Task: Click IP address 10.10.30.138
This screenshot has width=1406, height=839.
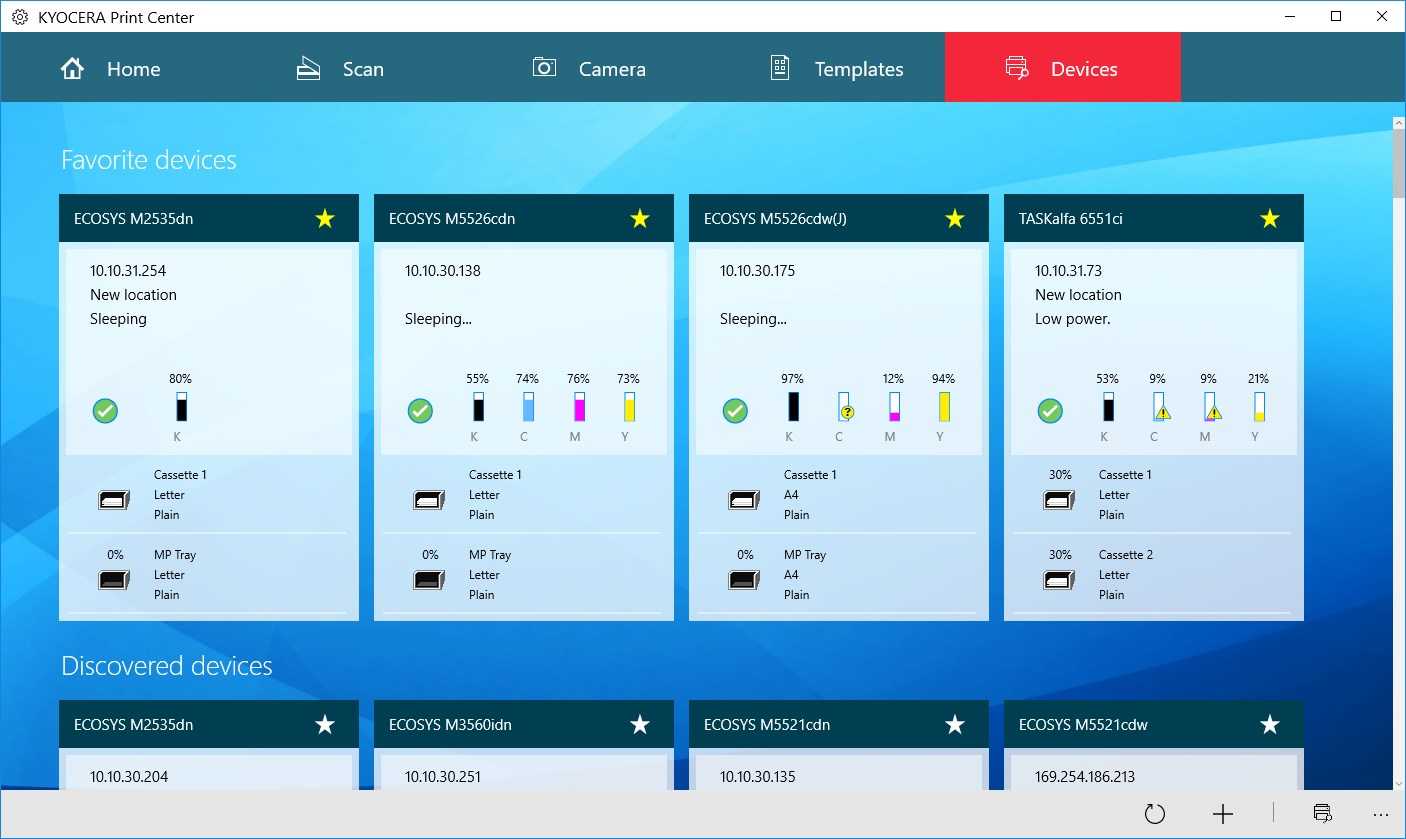Action: 443,270
